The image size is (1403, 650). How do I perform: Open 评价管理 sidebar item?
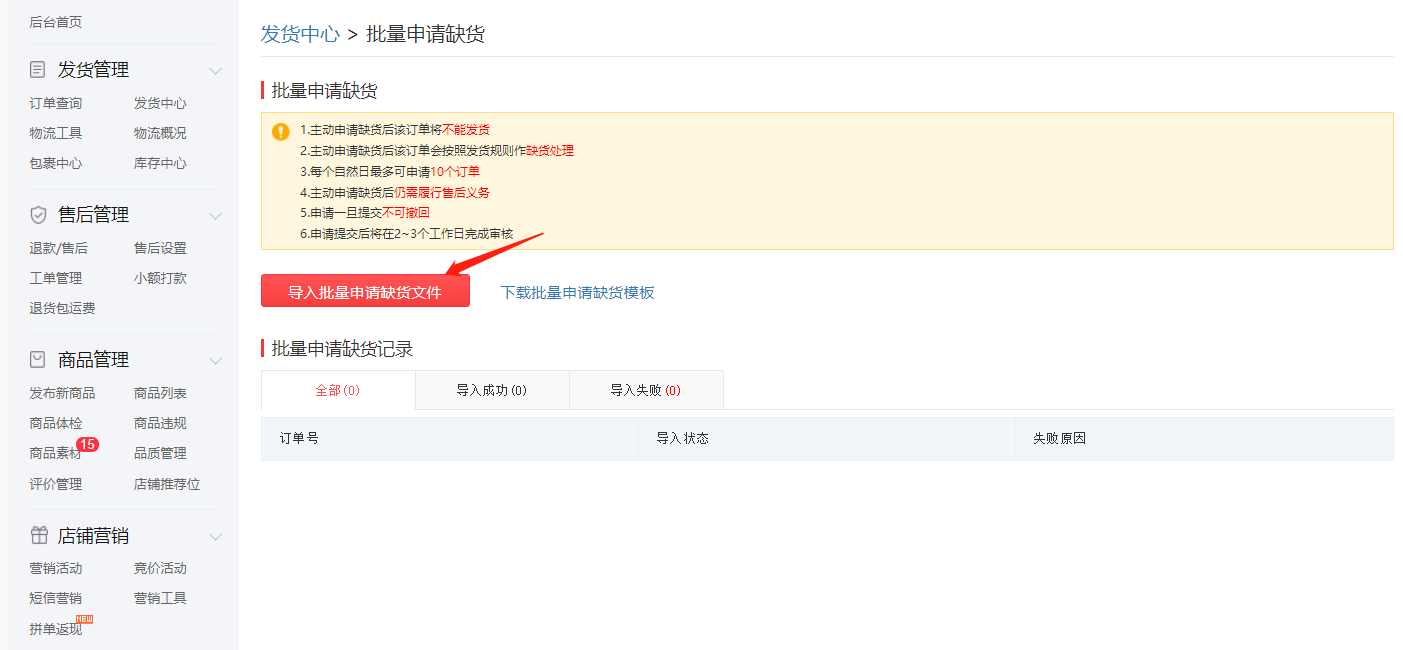56,484
